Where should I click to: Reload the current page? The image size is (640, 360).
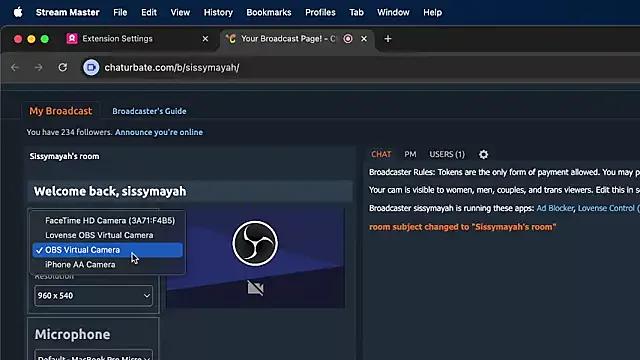coord(62,67)
